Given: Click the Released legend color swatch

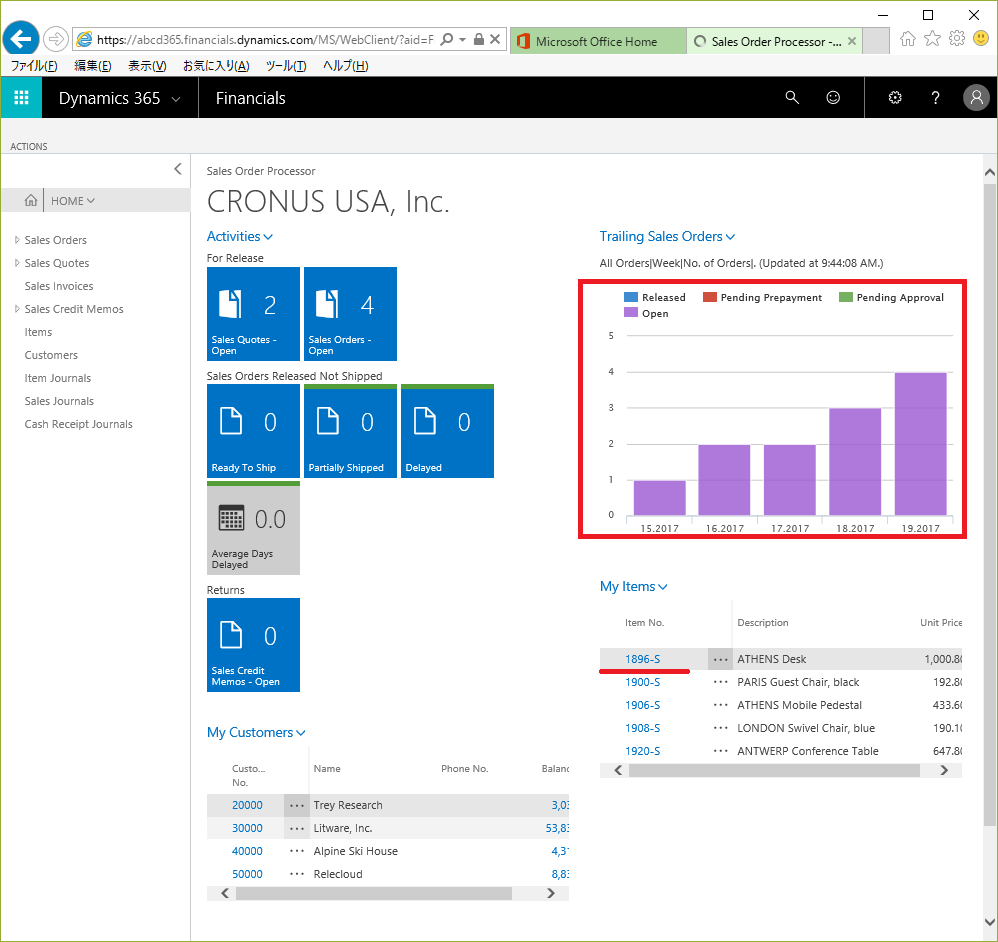Looking at the screenshot, I should coord(631,297).
